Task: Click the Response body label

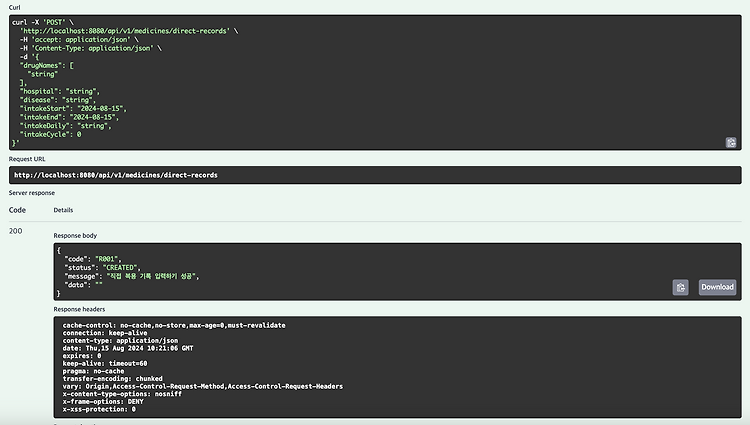Action: [75, 235]
